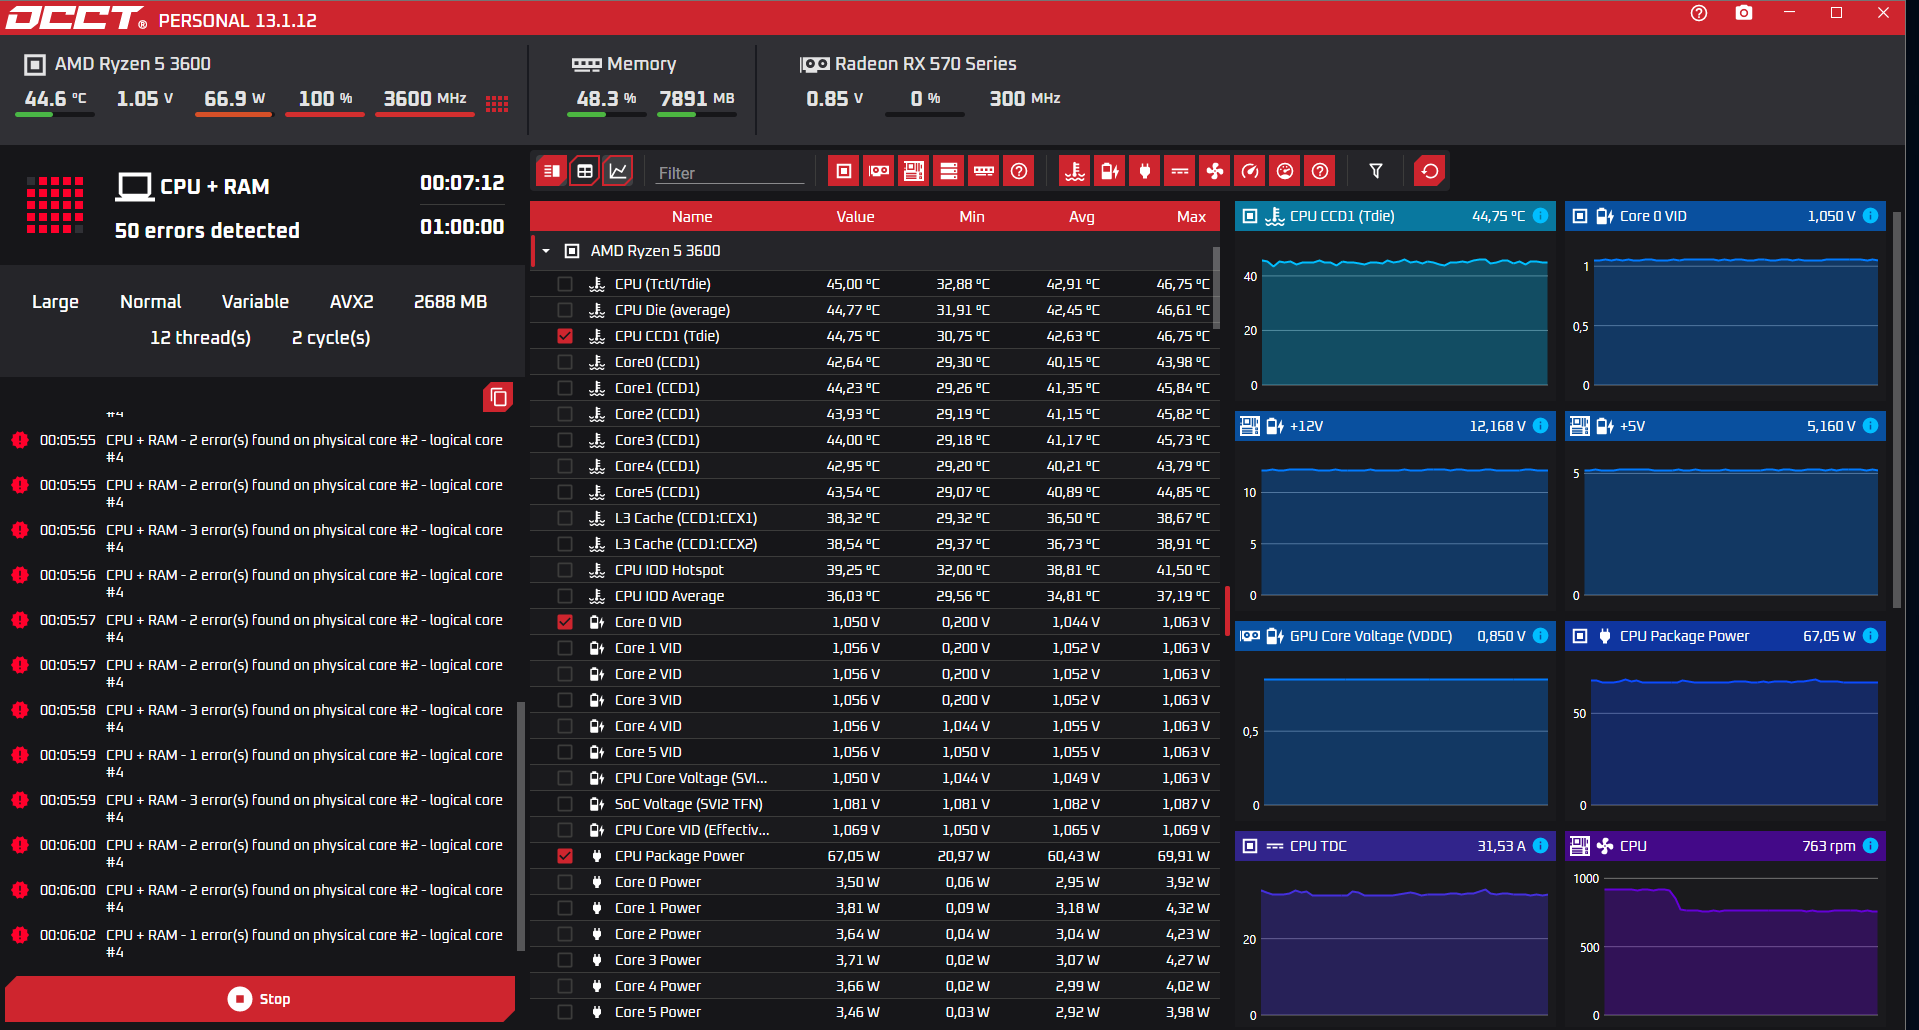
Task: Show unknown sensor types
Action: coord(1320,171)
